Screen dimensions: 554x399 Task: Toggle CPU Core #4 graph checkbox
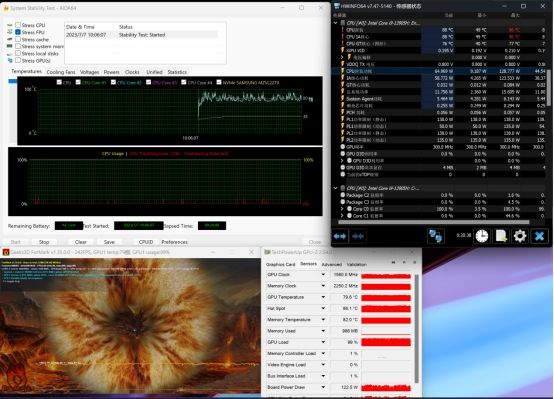click(x=184, y=82)
